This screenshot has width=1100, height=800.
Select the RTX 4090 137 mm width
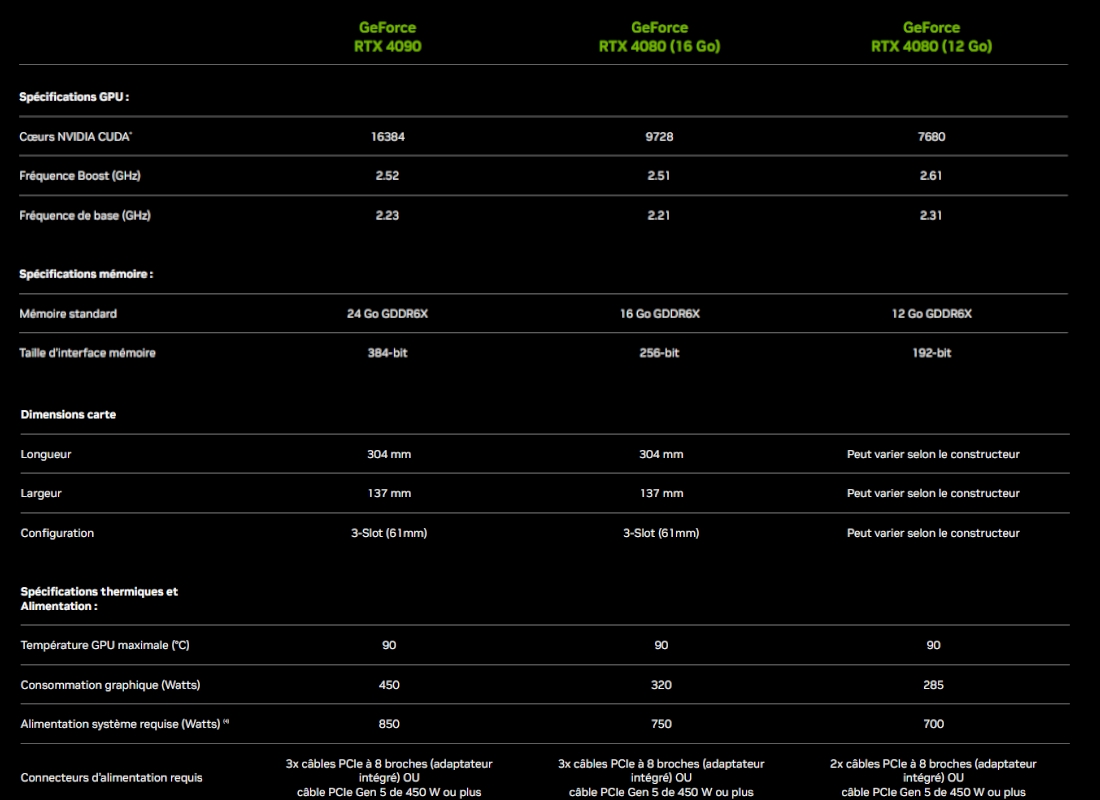[389, 493]
